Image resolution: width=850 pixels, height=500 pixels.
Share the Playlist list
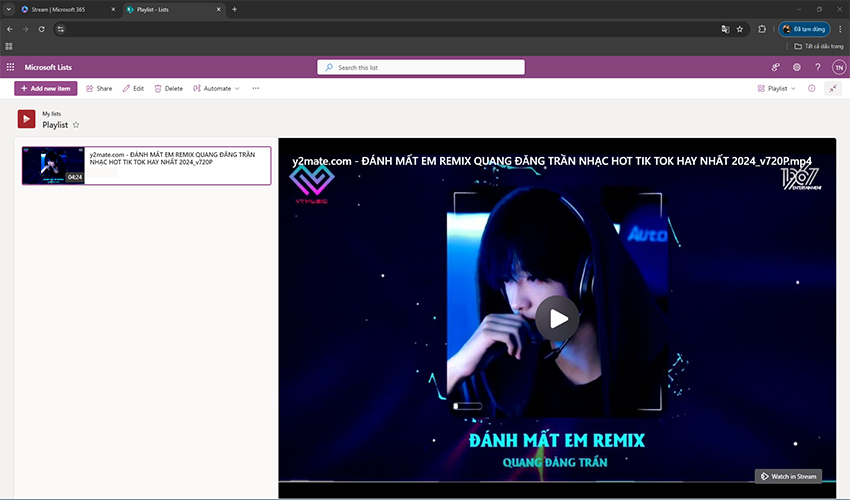click(99, 88)
